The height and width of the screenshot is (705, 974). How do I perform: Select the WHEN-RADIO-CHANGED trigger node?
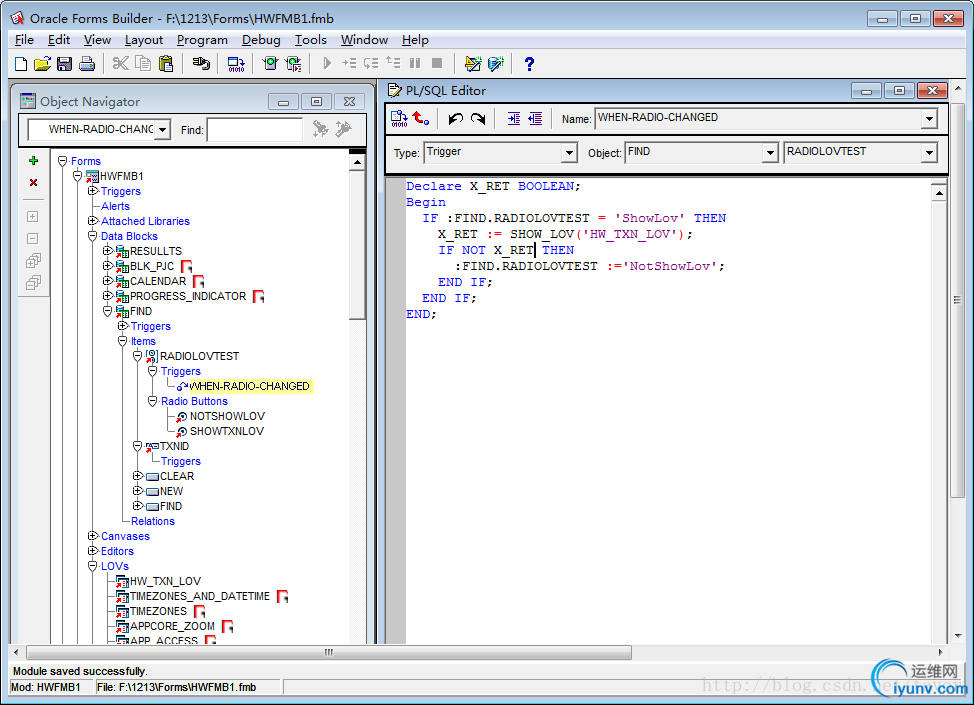tap(249, 386)
